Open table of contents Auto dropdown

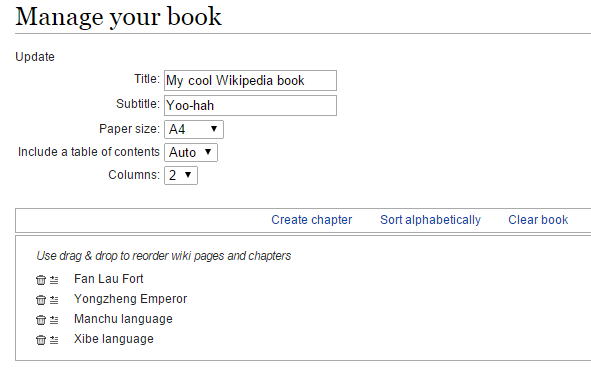click(191, 152)
